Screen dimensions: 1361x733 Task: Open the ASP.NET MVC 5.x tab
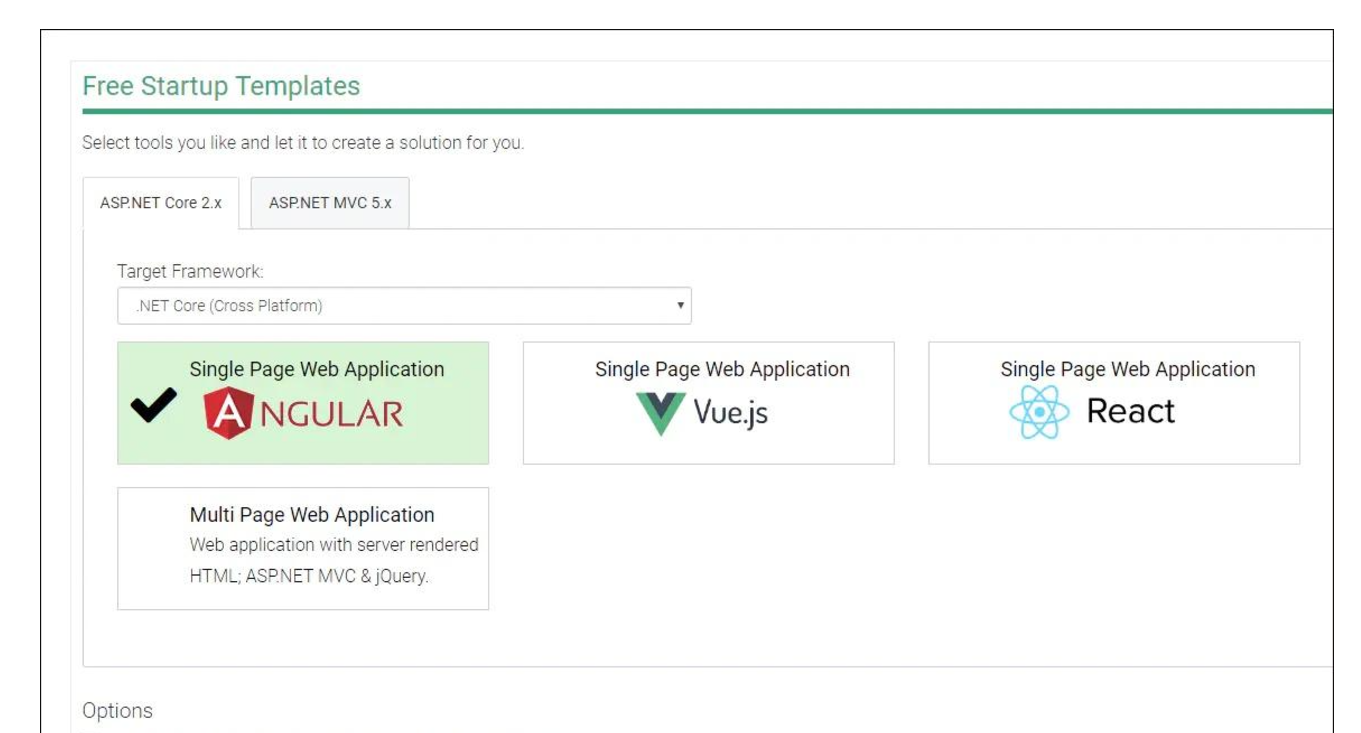pyautogui.click(x=330, y=203)
